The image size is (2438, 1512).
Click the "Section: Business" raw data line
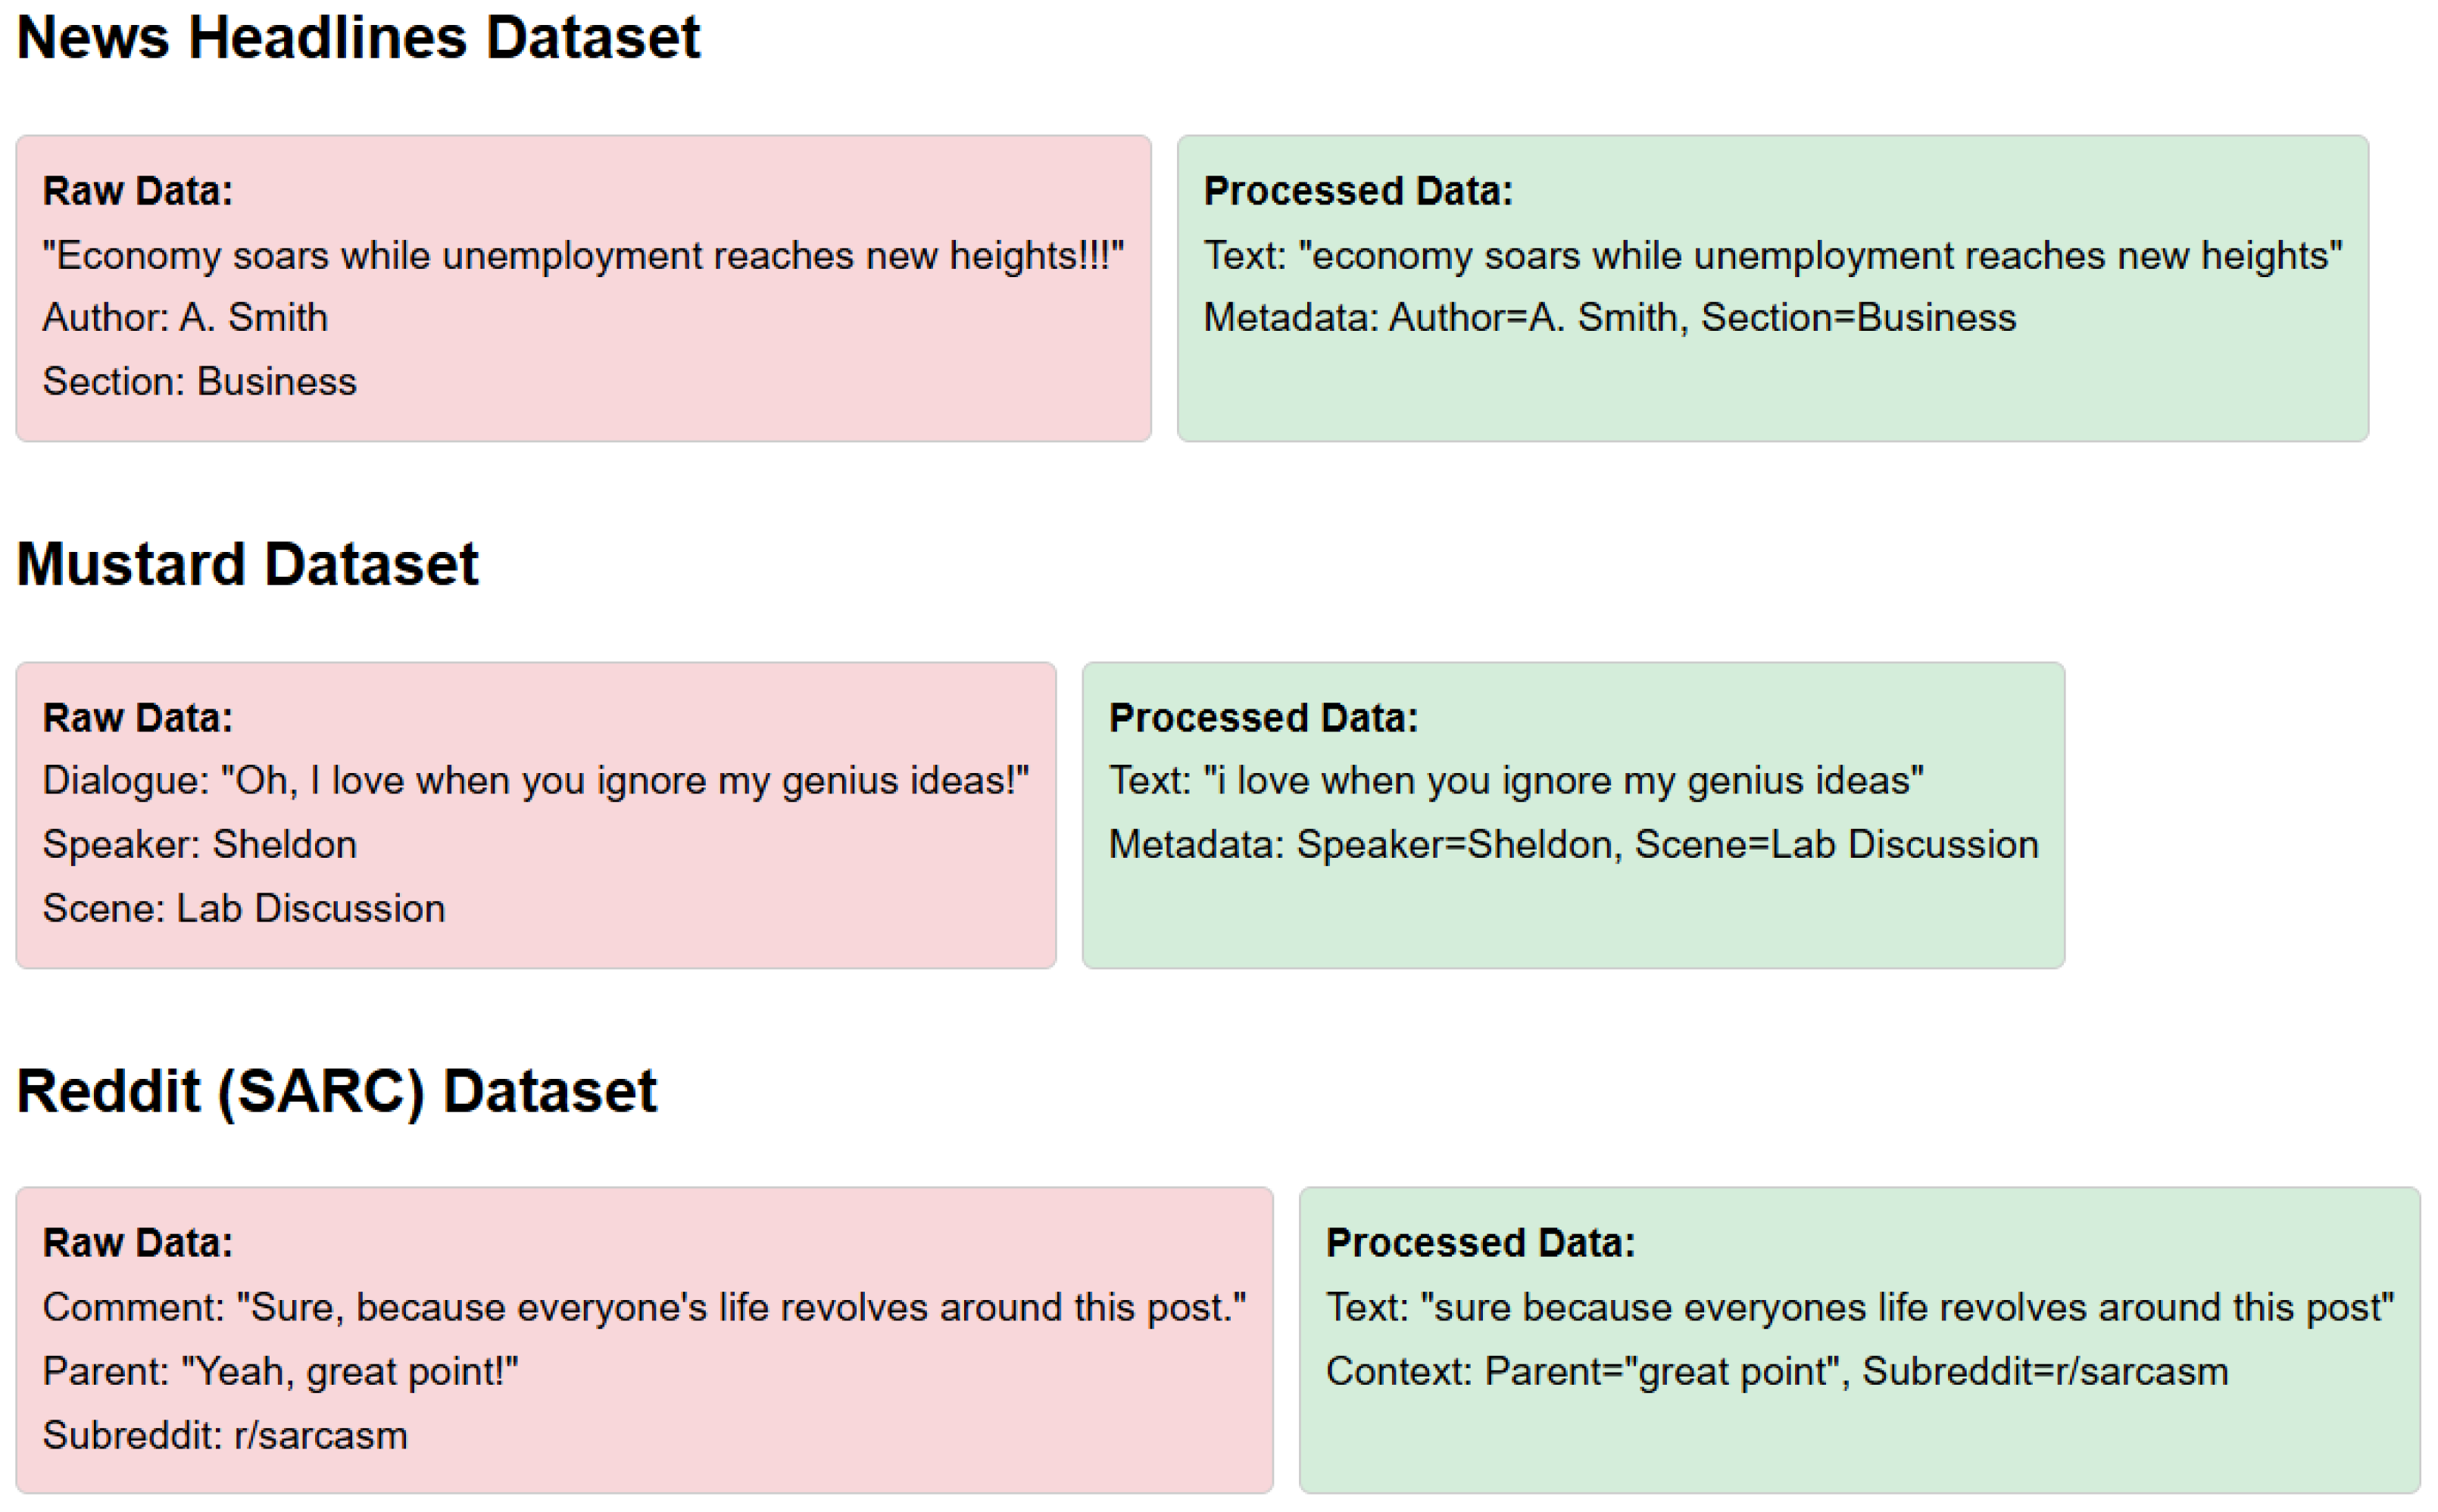click(199, 382)
